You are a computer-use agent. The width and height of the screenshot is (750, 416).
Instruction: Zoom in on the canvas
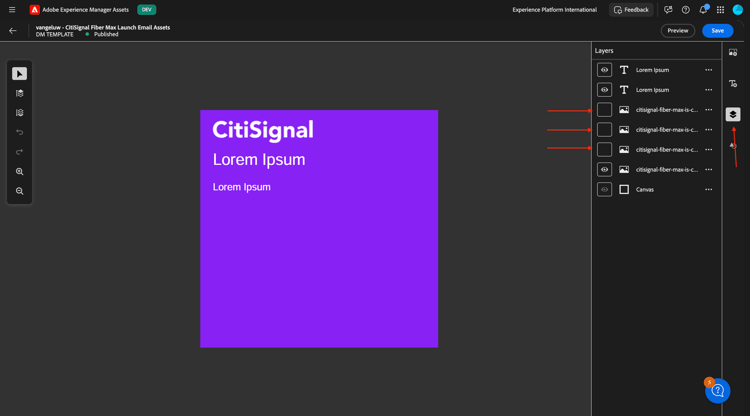click(x=20, y=172)
